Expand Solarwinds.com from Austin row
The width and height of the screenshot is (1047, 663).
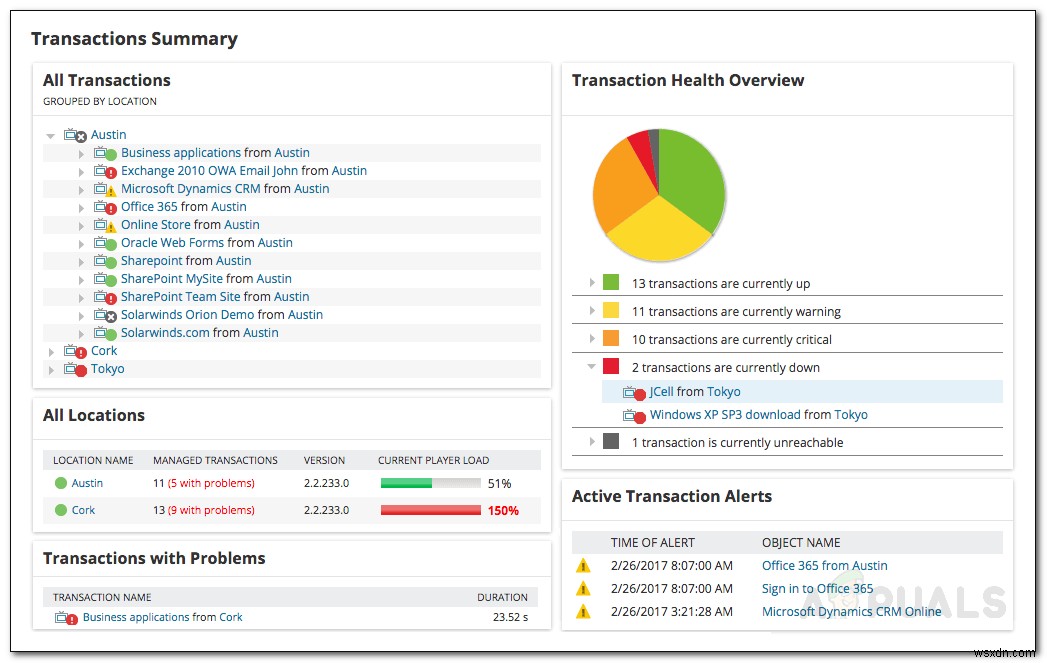coord(81,334)
